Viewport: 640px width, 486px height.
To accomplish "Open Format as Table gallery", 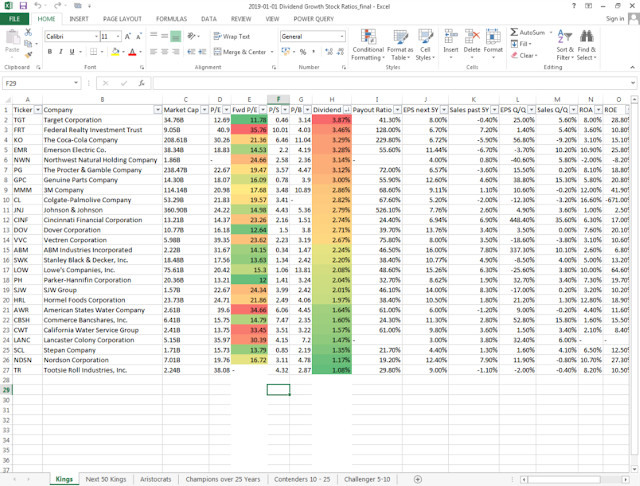I will tap(400, 45).
